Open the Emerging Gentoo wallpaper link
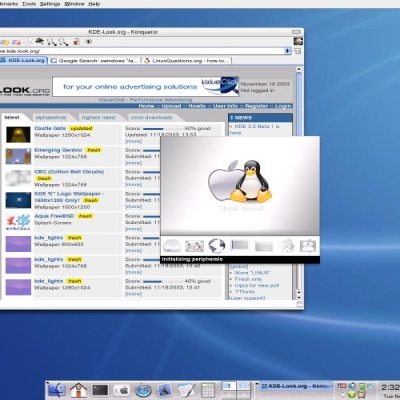 (58, 150)
